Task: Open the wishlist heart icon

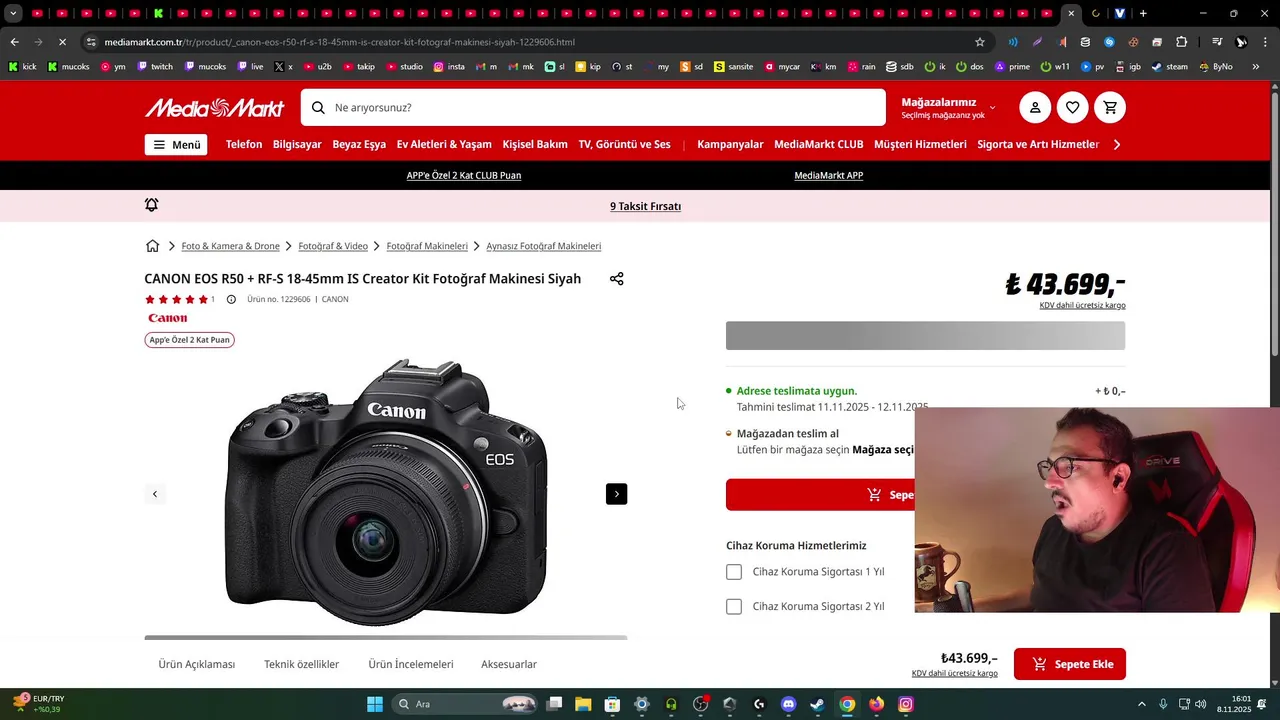Action: pyautogui.click(x=1073, y=108)
